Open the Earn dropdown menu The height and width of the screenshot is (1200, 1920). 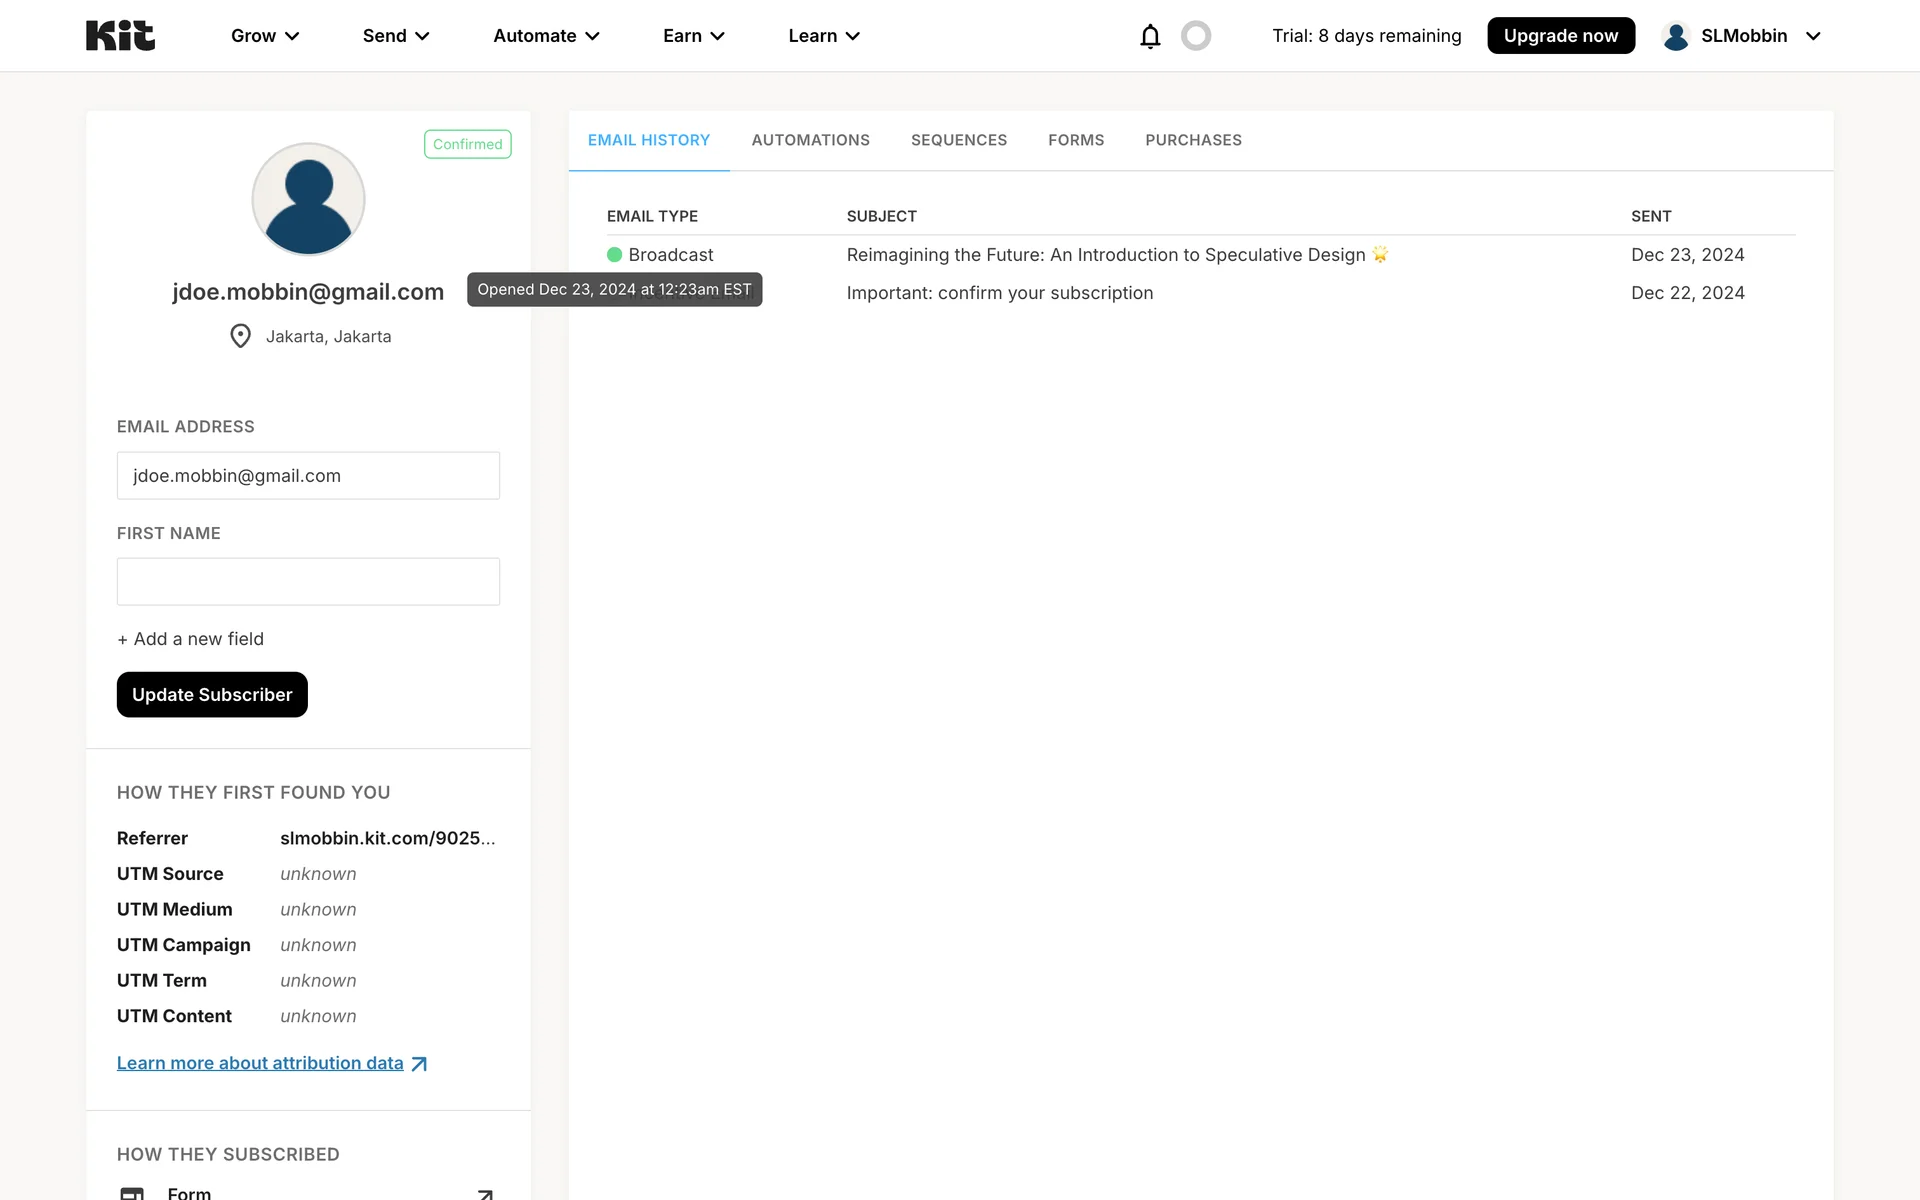coord(693,36)
